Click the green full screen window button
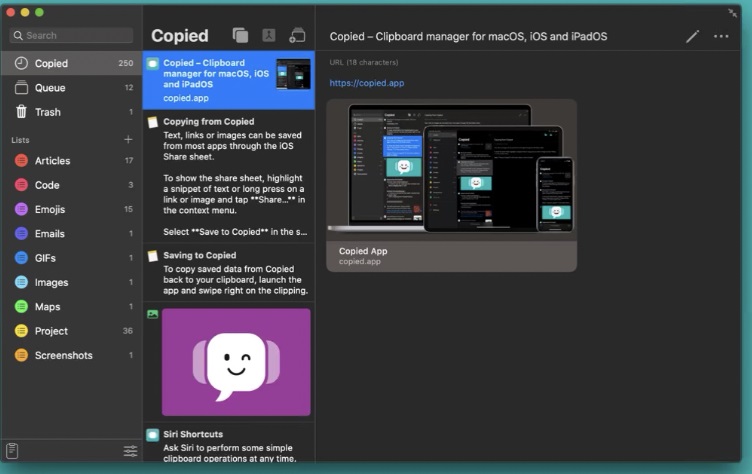This screenshot has height=474, width=752. point(39,12)
